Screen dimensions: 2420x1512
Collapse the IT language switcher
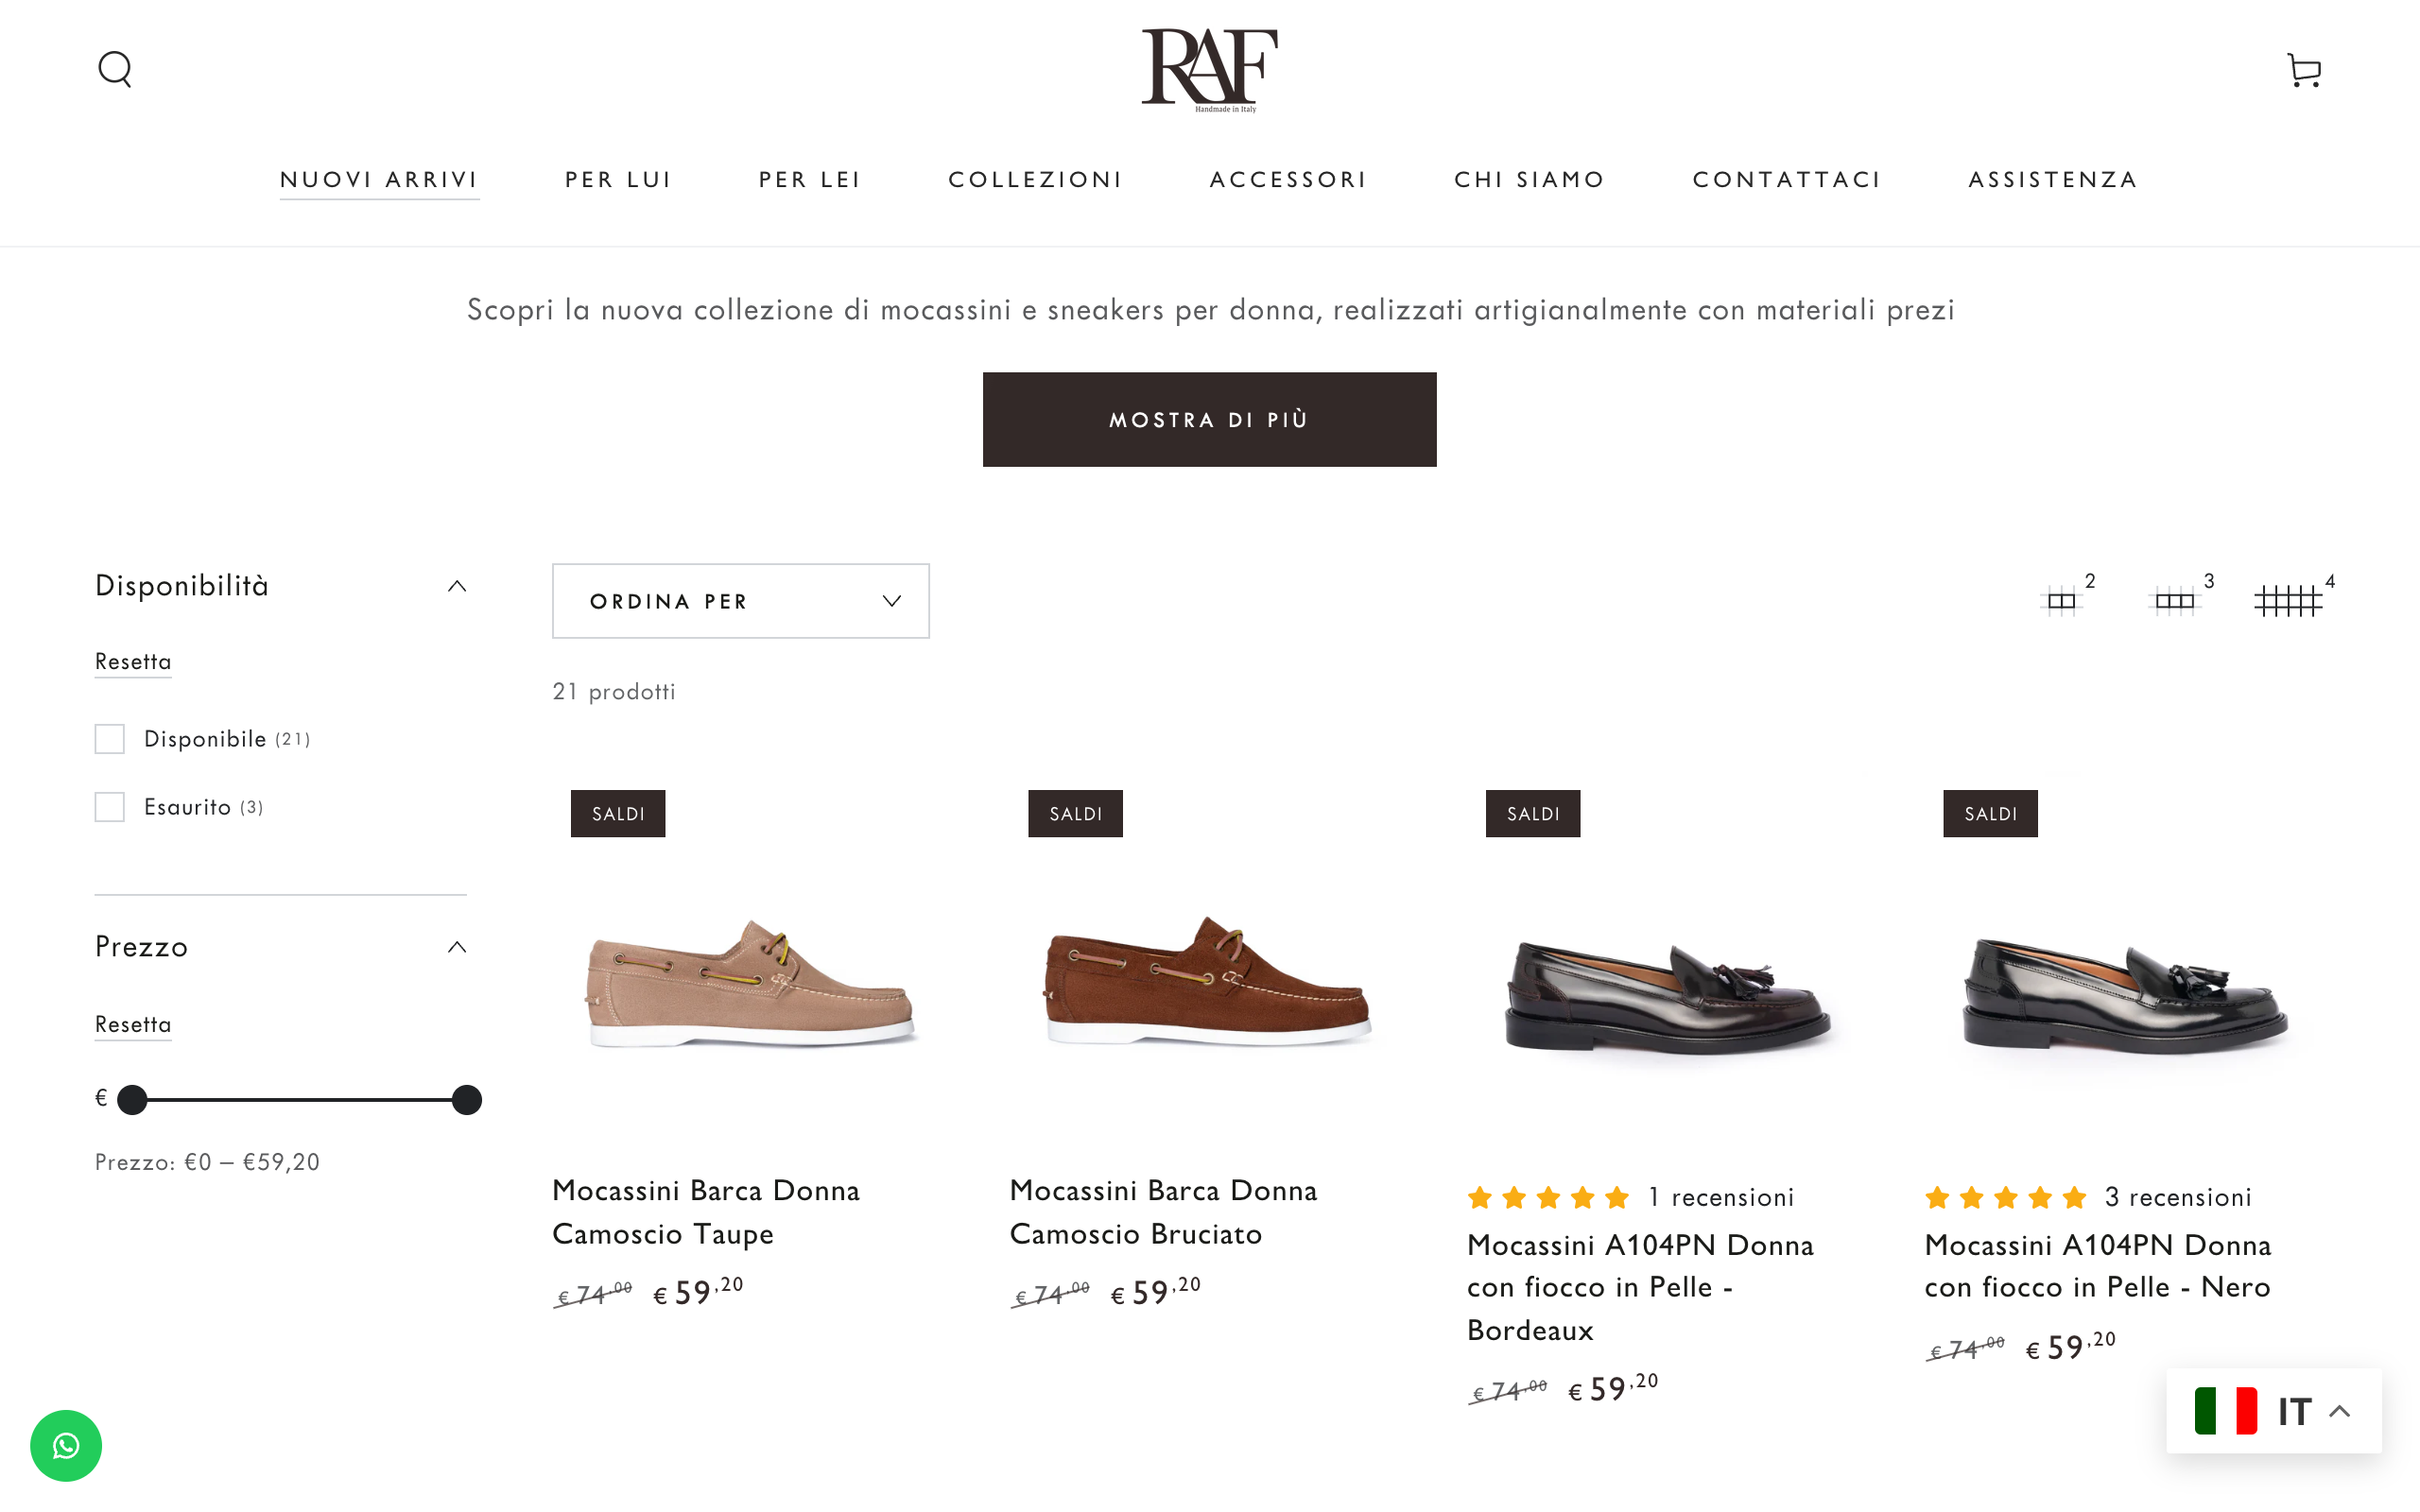pos(2340,1411)
